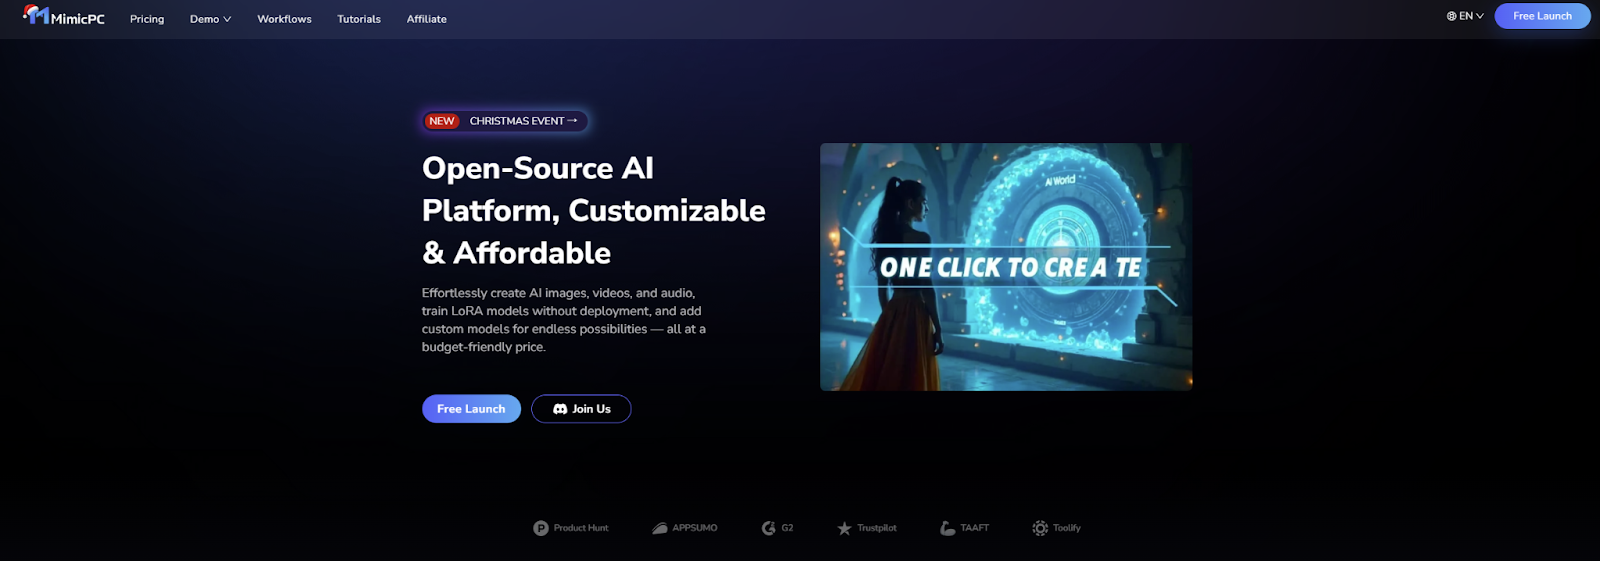Click the Free Launch button in header
Screen dimensions: 1600x561
1542,16
